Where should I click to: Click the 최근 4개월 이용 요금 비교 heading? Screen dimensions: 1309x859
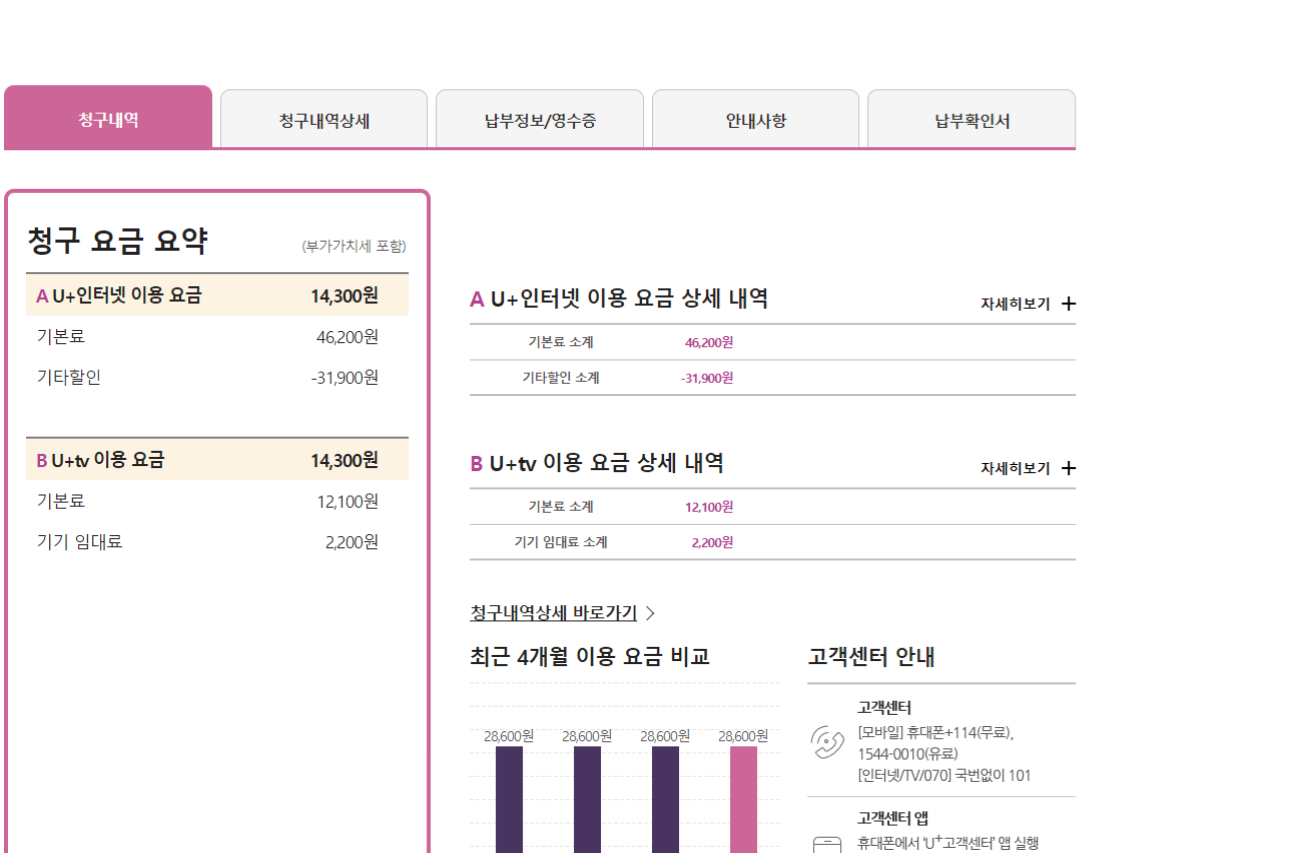(x=589, y=657)
